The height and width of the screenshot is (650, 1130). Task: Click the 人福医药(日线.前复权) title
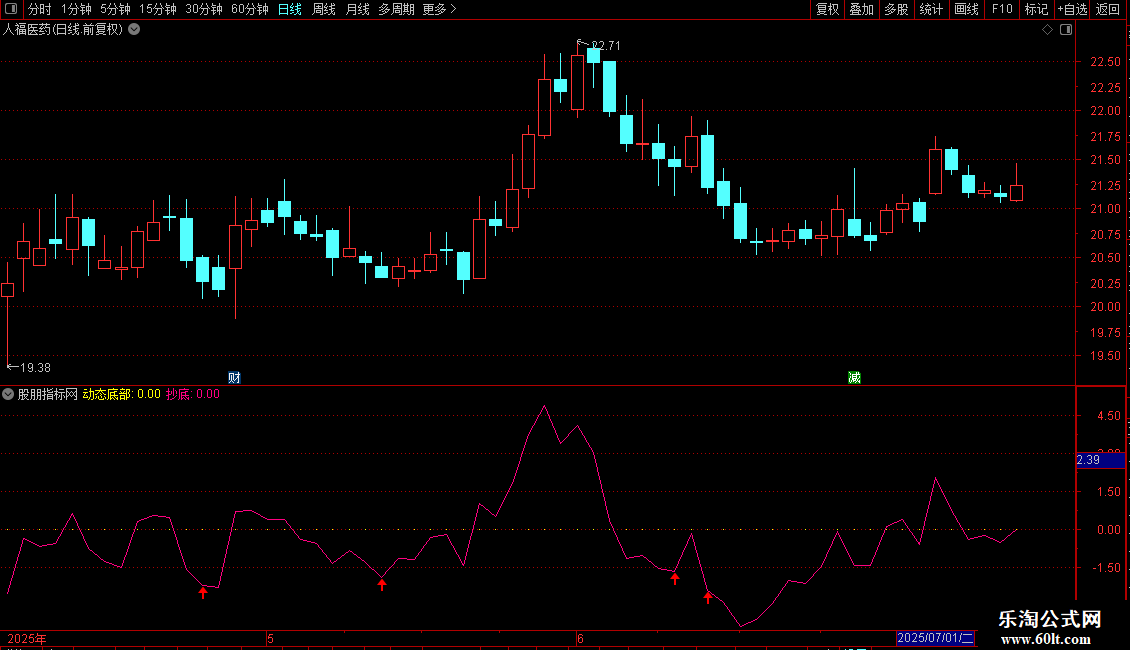click(x=63, y=30)
